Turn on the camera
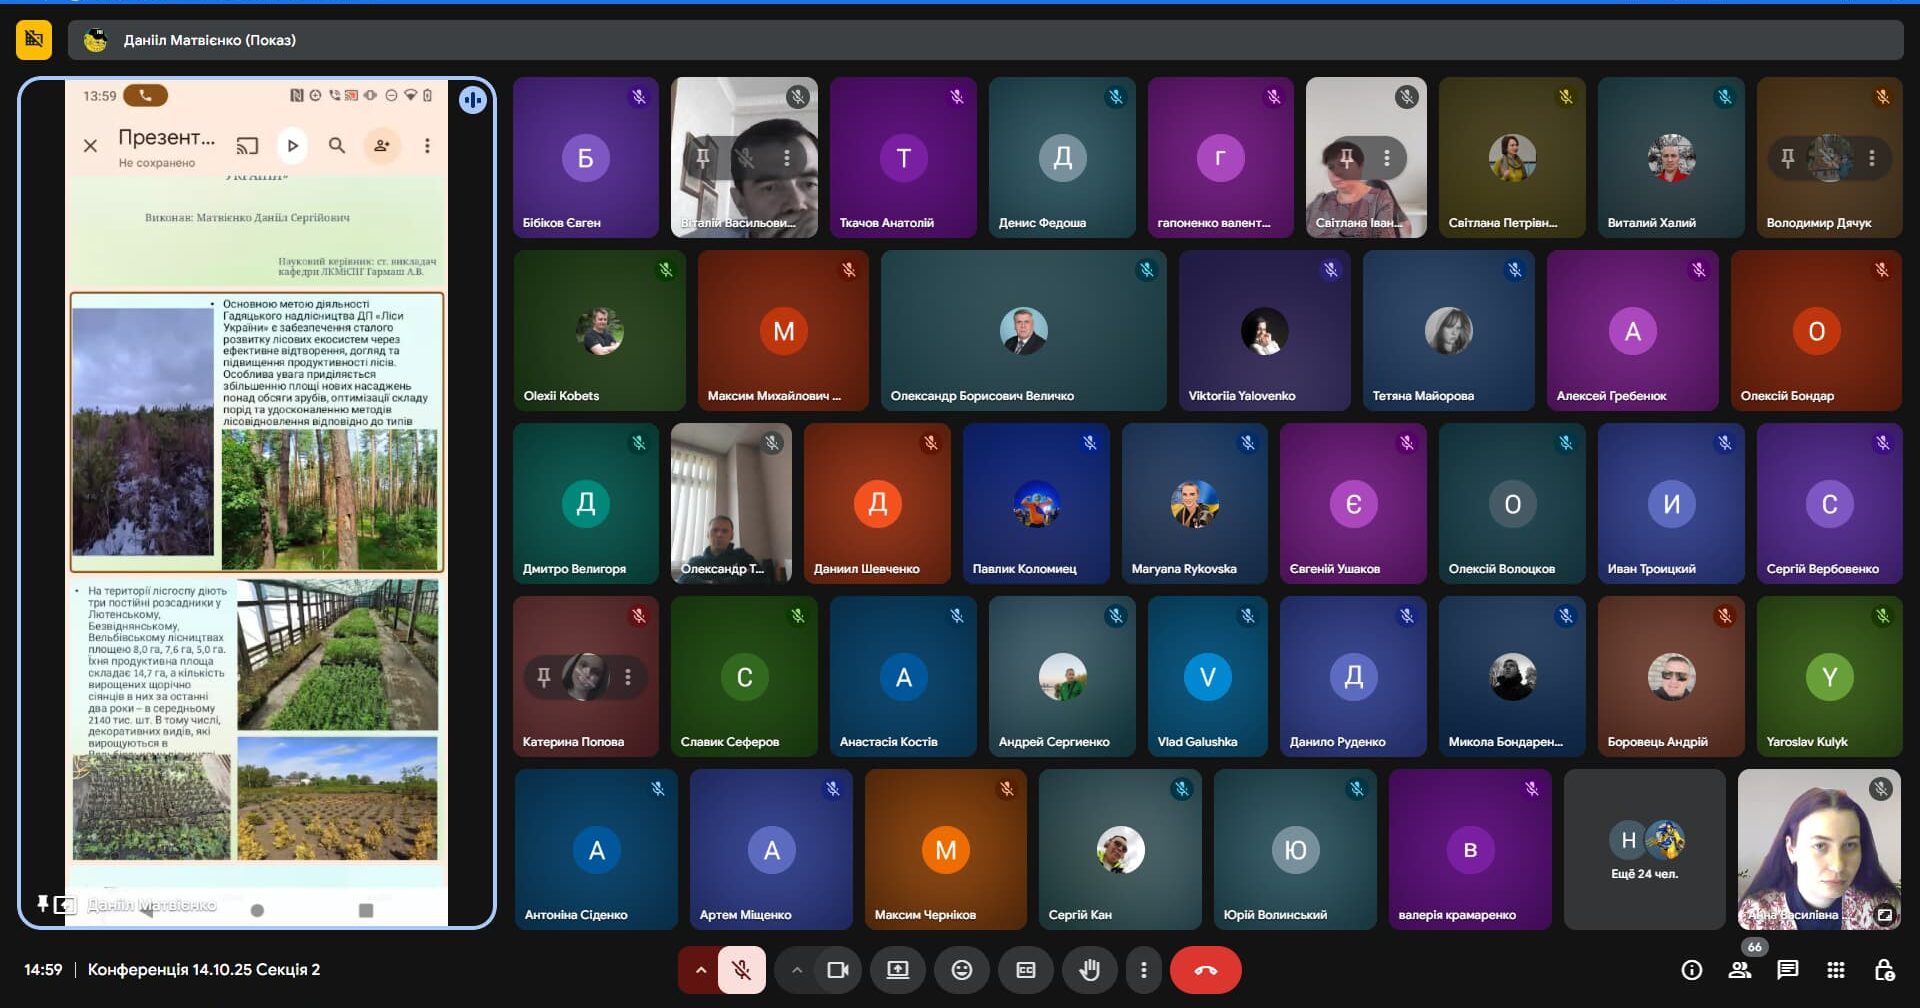 [x=837, y=970]
